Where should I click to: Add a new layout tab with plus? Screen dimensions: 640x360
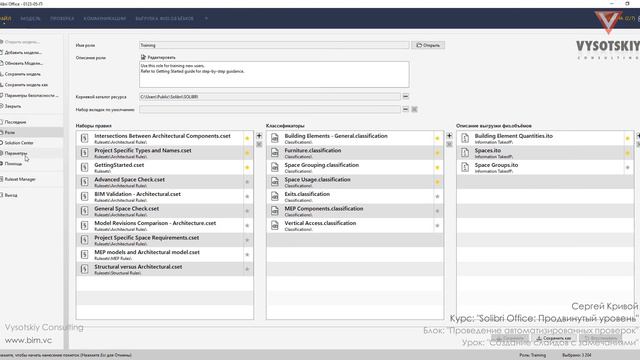[206, 18]
